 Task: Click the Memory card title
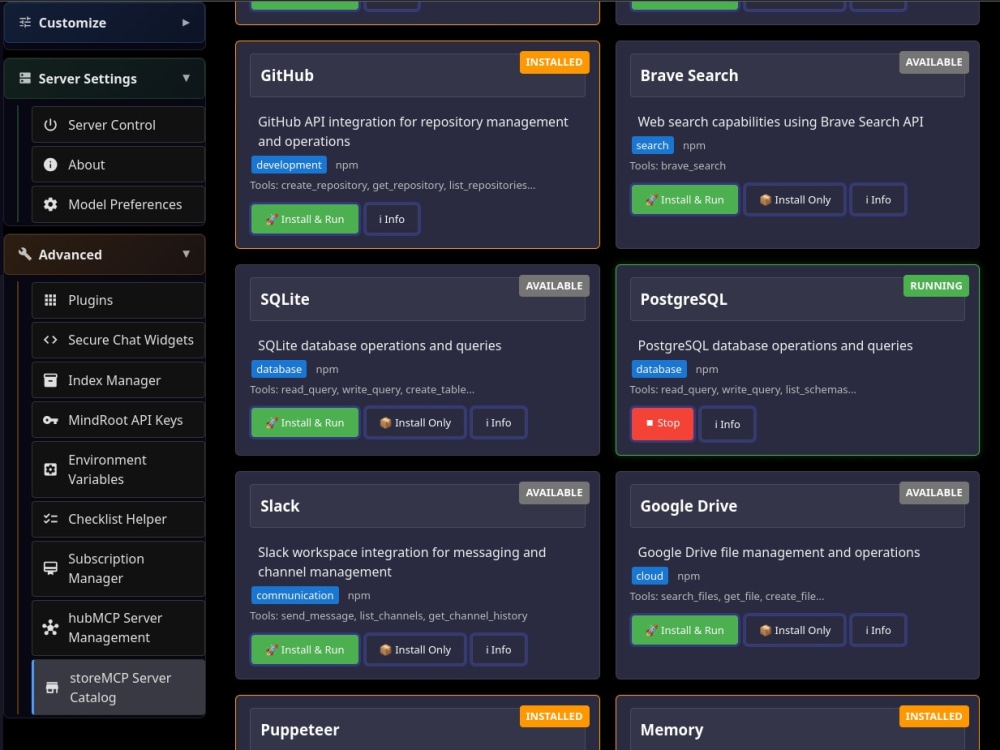coord(672,730)
